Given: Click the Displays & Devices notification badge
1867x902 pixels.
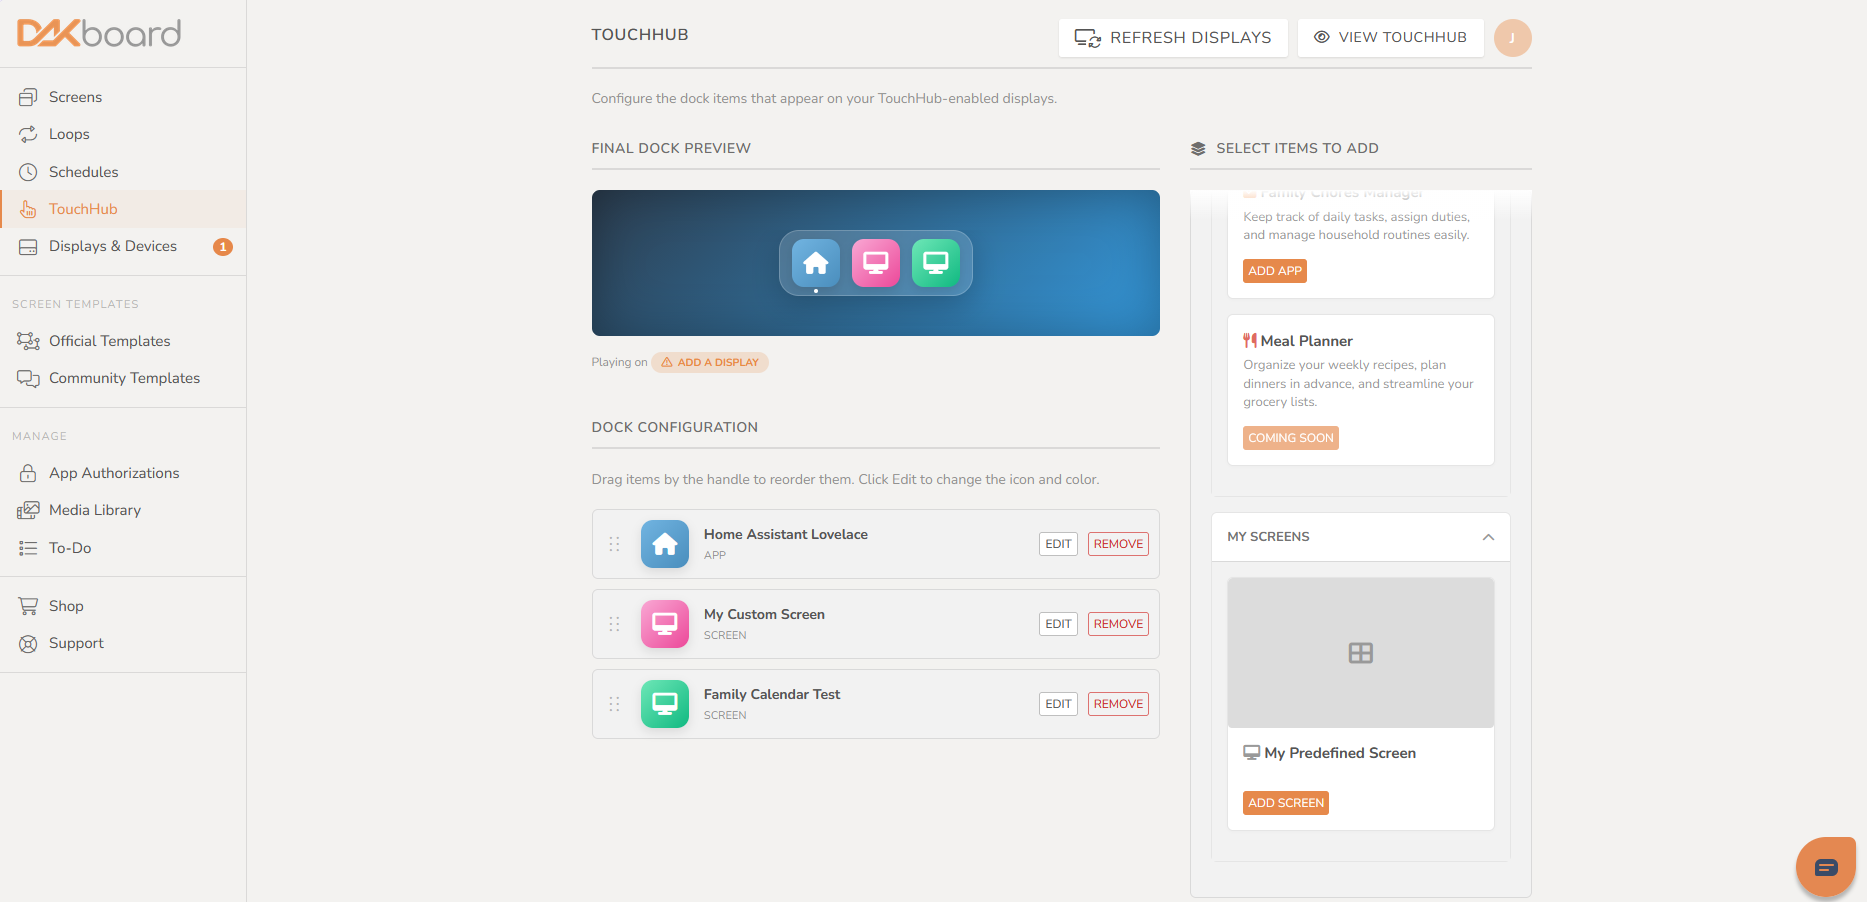Looking at the screenshot, I should (x=223, y=247).
